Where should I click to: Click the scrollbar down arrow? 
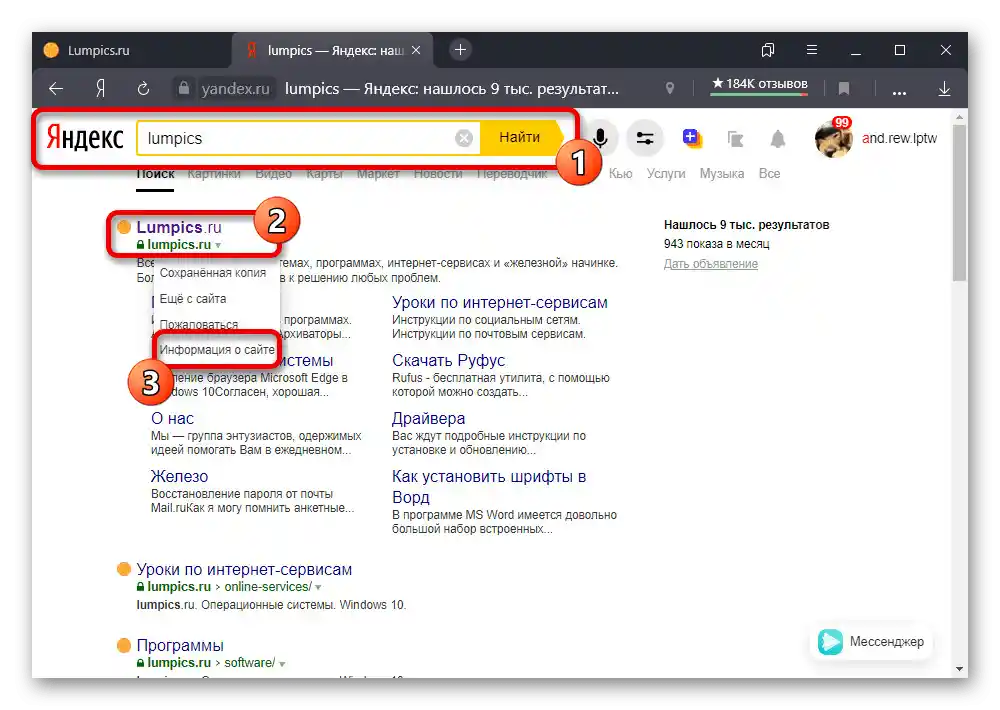point(960,669)
